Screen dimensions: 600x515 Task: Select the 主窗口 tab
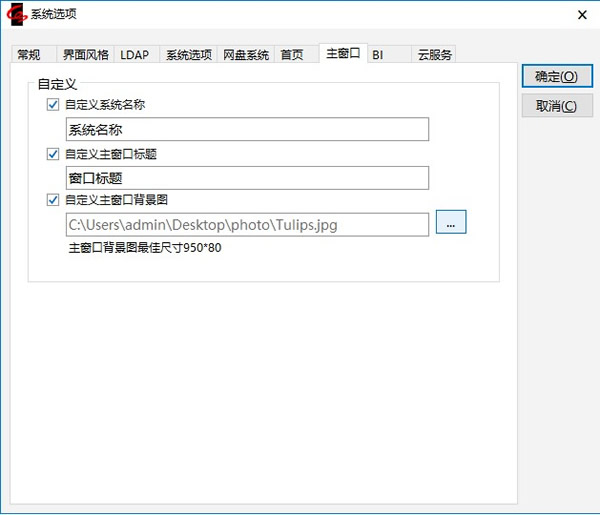pos(342,54)
